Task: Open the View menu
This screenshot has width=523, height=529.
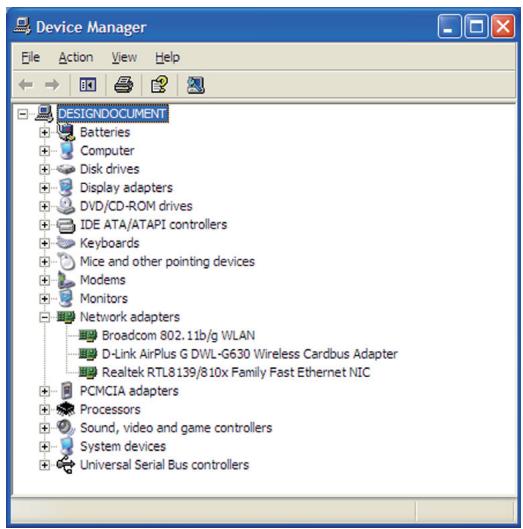Action: coord(124,57)
